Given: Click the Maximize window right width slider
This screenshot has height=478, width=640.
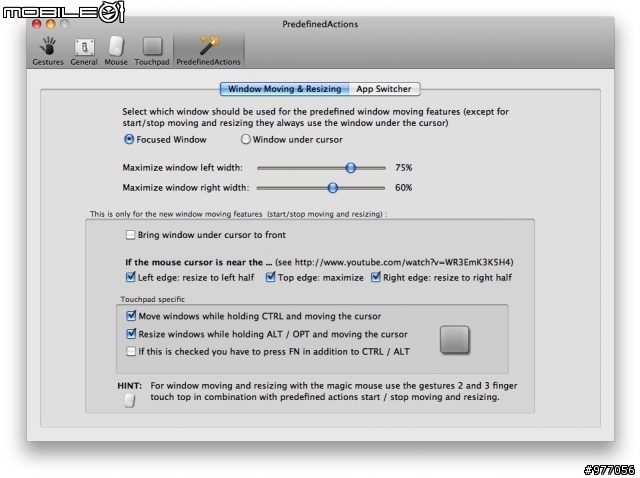Looking at the screenshot, I should (321, 188).
